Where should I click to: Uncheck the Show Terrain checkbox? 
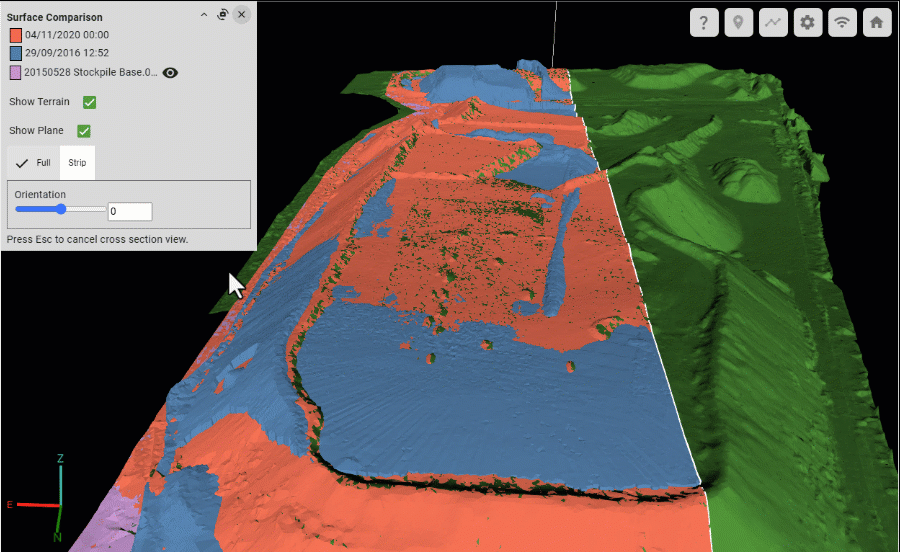90,102
